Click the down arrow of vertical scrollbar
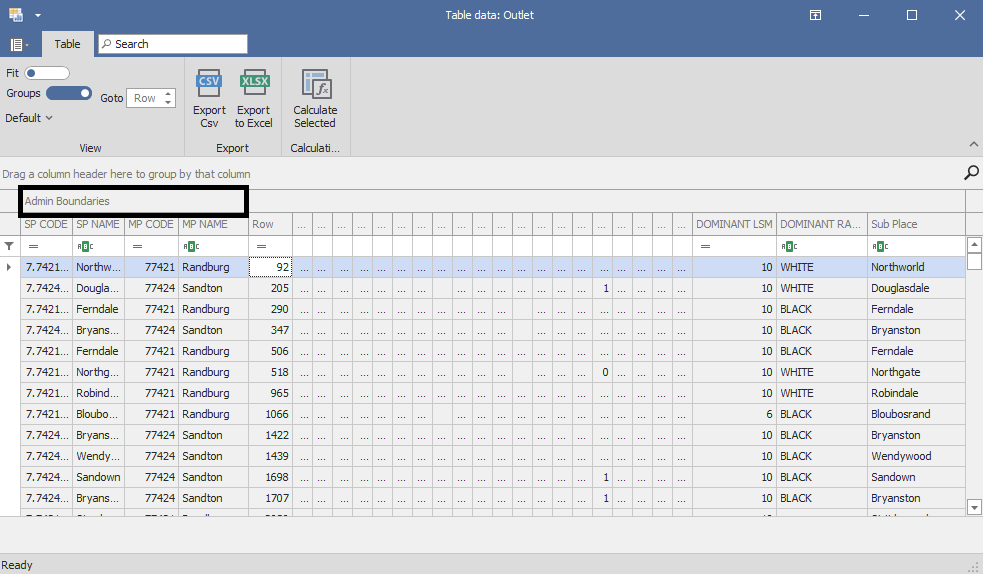 (x=975, y=508)
